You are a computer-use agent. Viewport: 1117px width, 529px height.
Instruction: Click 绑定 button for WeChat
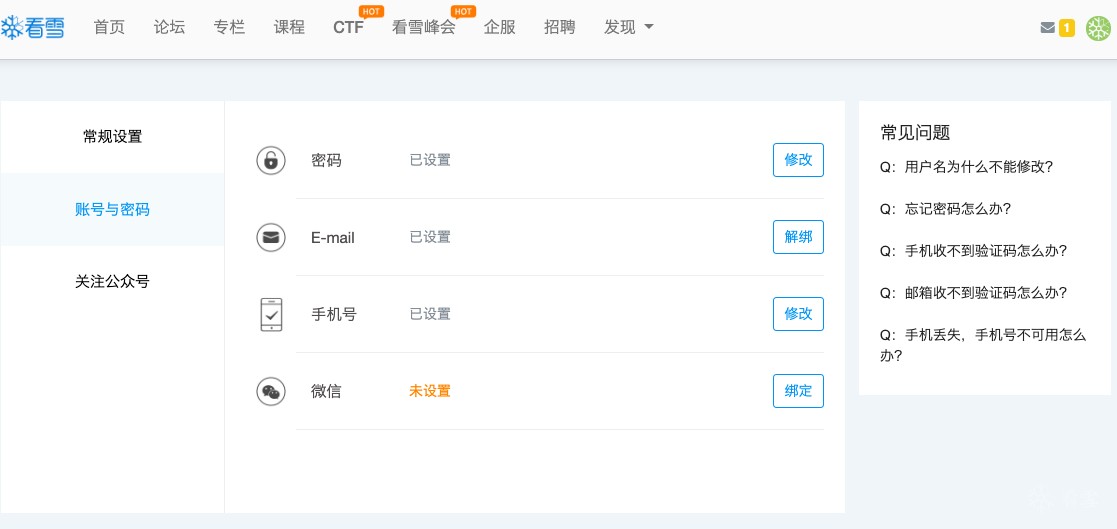[x=798, y=391]
